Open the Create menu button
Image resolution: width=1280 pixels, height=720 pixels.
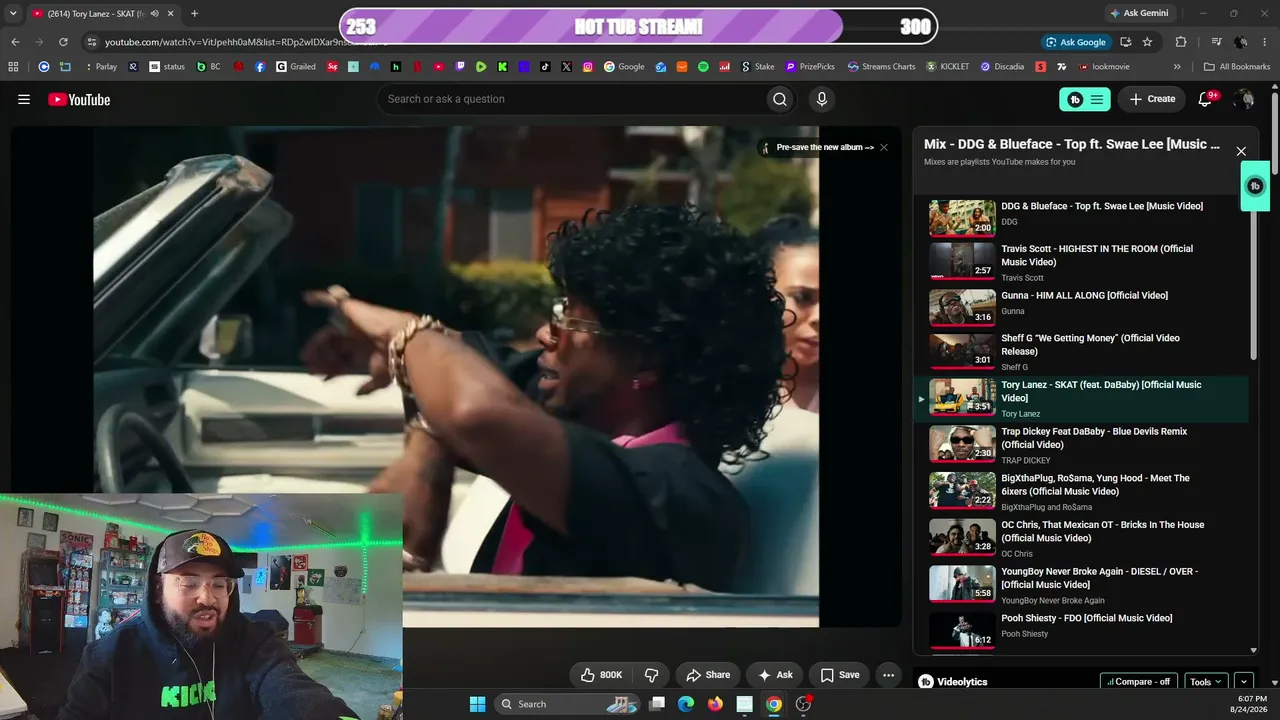[x=1152, y=99]
